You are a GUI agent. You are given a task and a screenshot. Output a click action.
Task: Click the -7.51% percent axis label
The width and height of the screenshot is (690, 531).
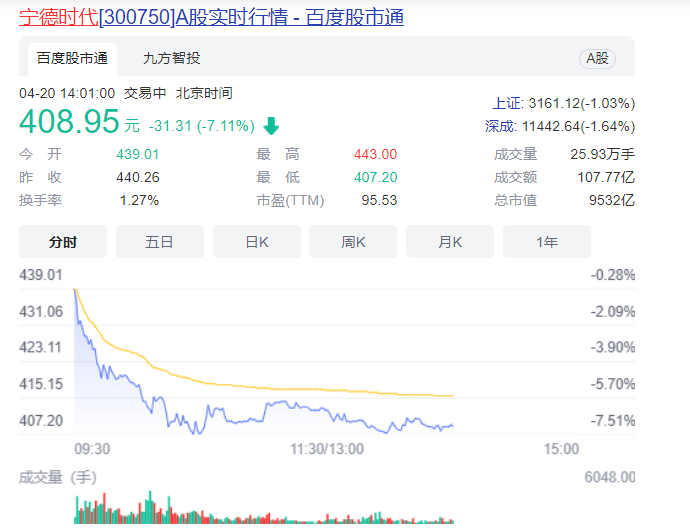click(x=613, y=421)
